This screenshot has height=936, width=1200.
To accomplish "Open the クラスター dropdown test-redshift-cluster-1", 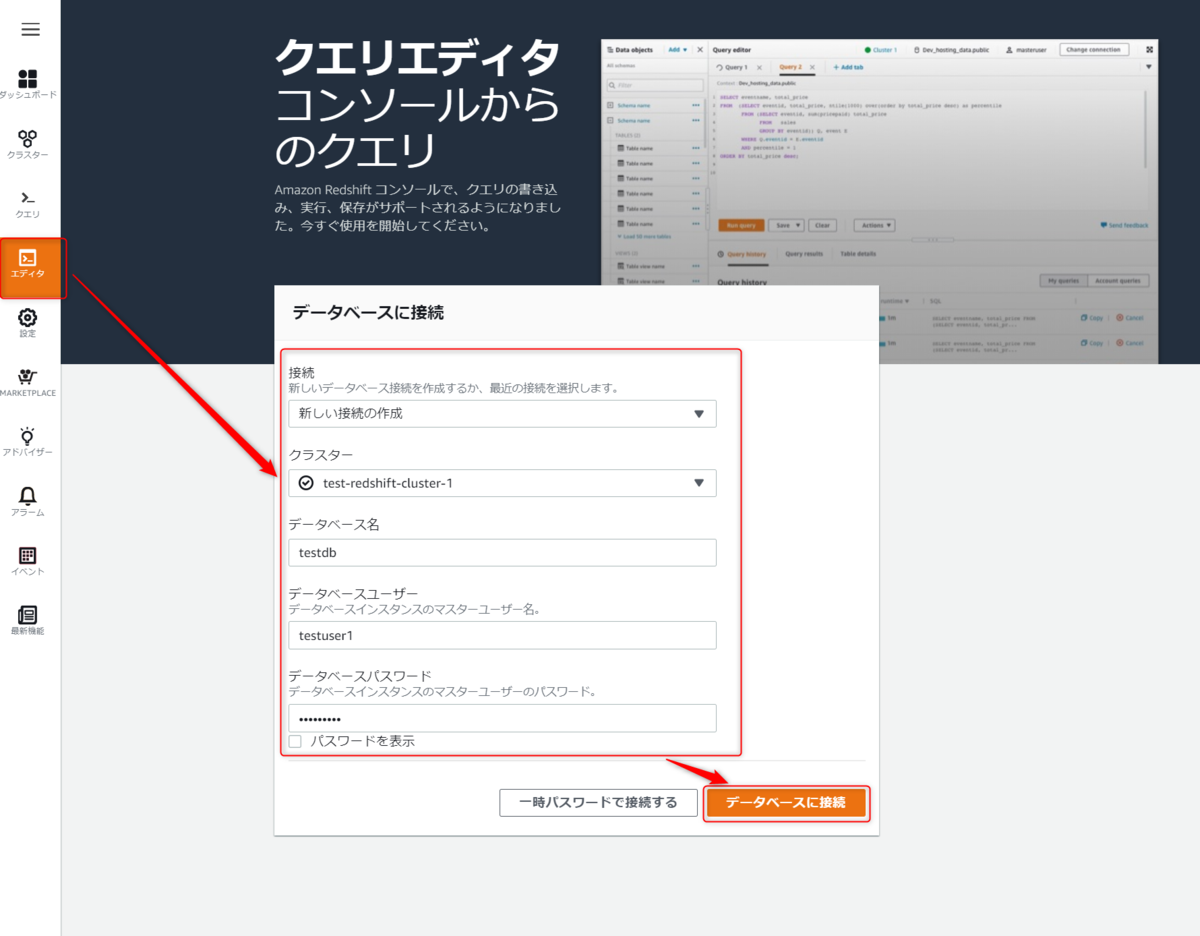I will [502, 483].
